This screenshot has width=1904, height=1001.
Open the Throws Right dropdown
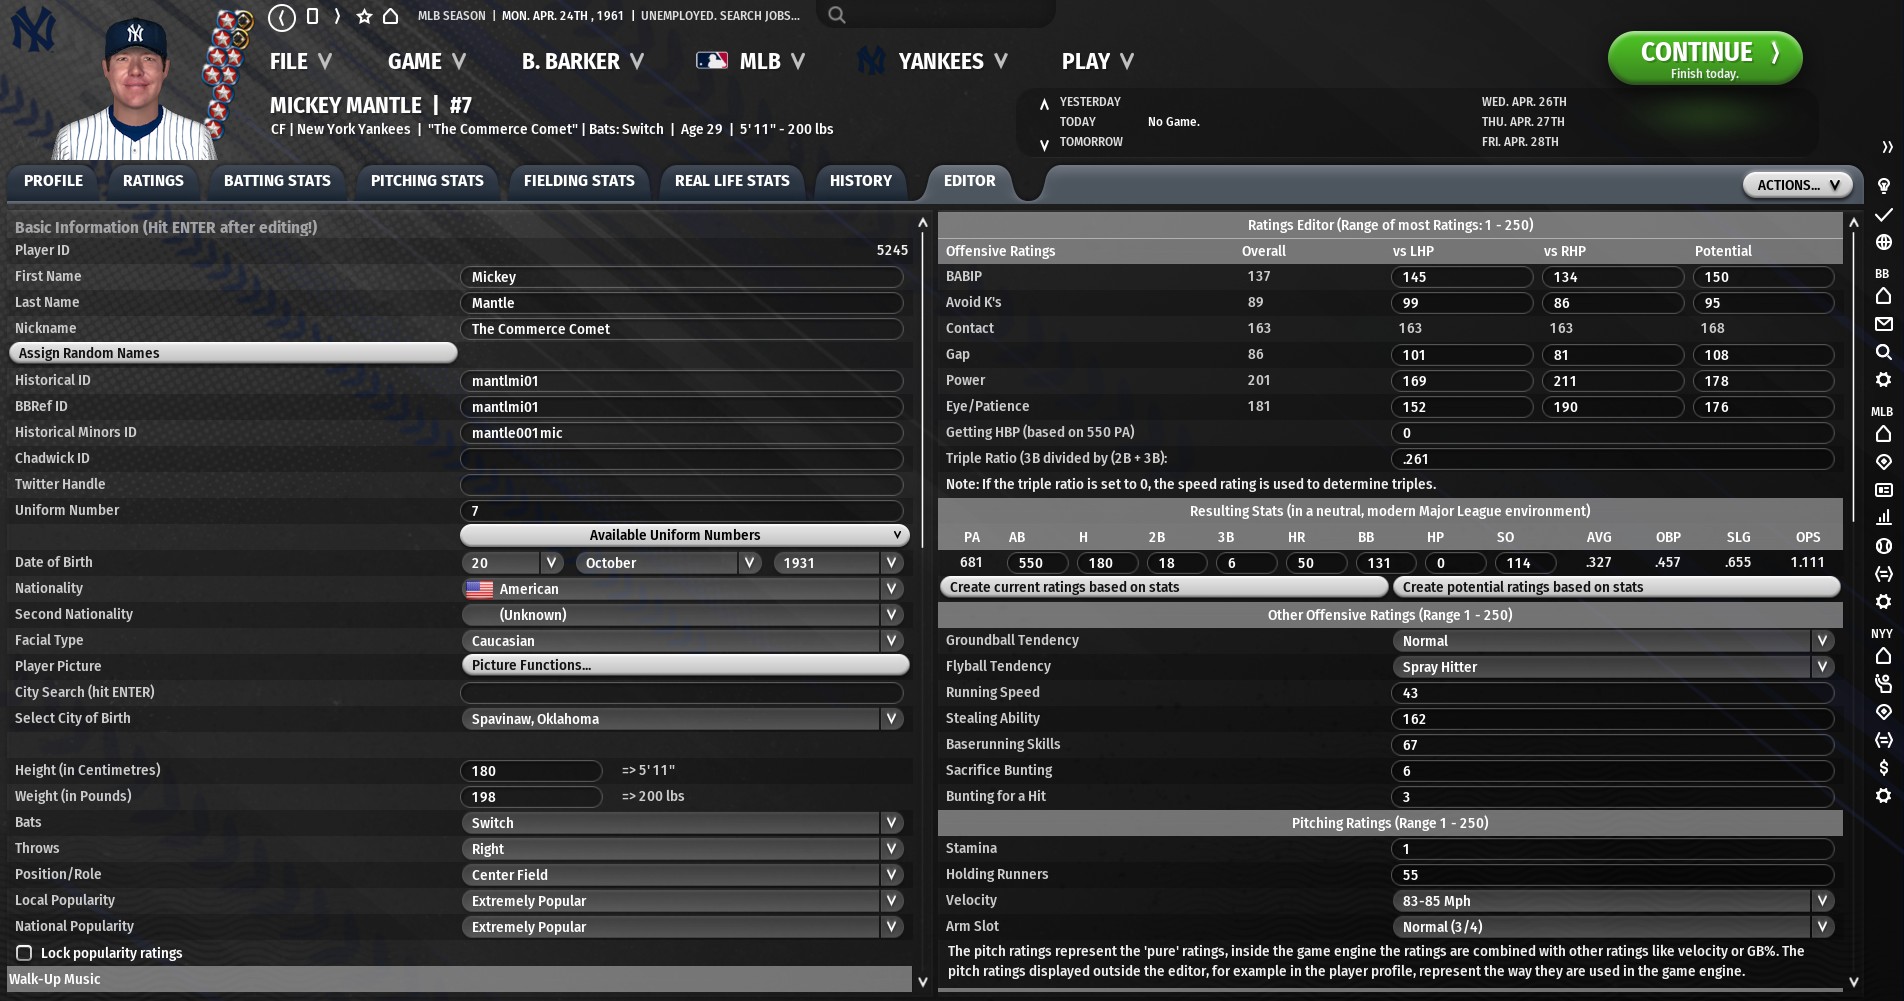(684, 849)
